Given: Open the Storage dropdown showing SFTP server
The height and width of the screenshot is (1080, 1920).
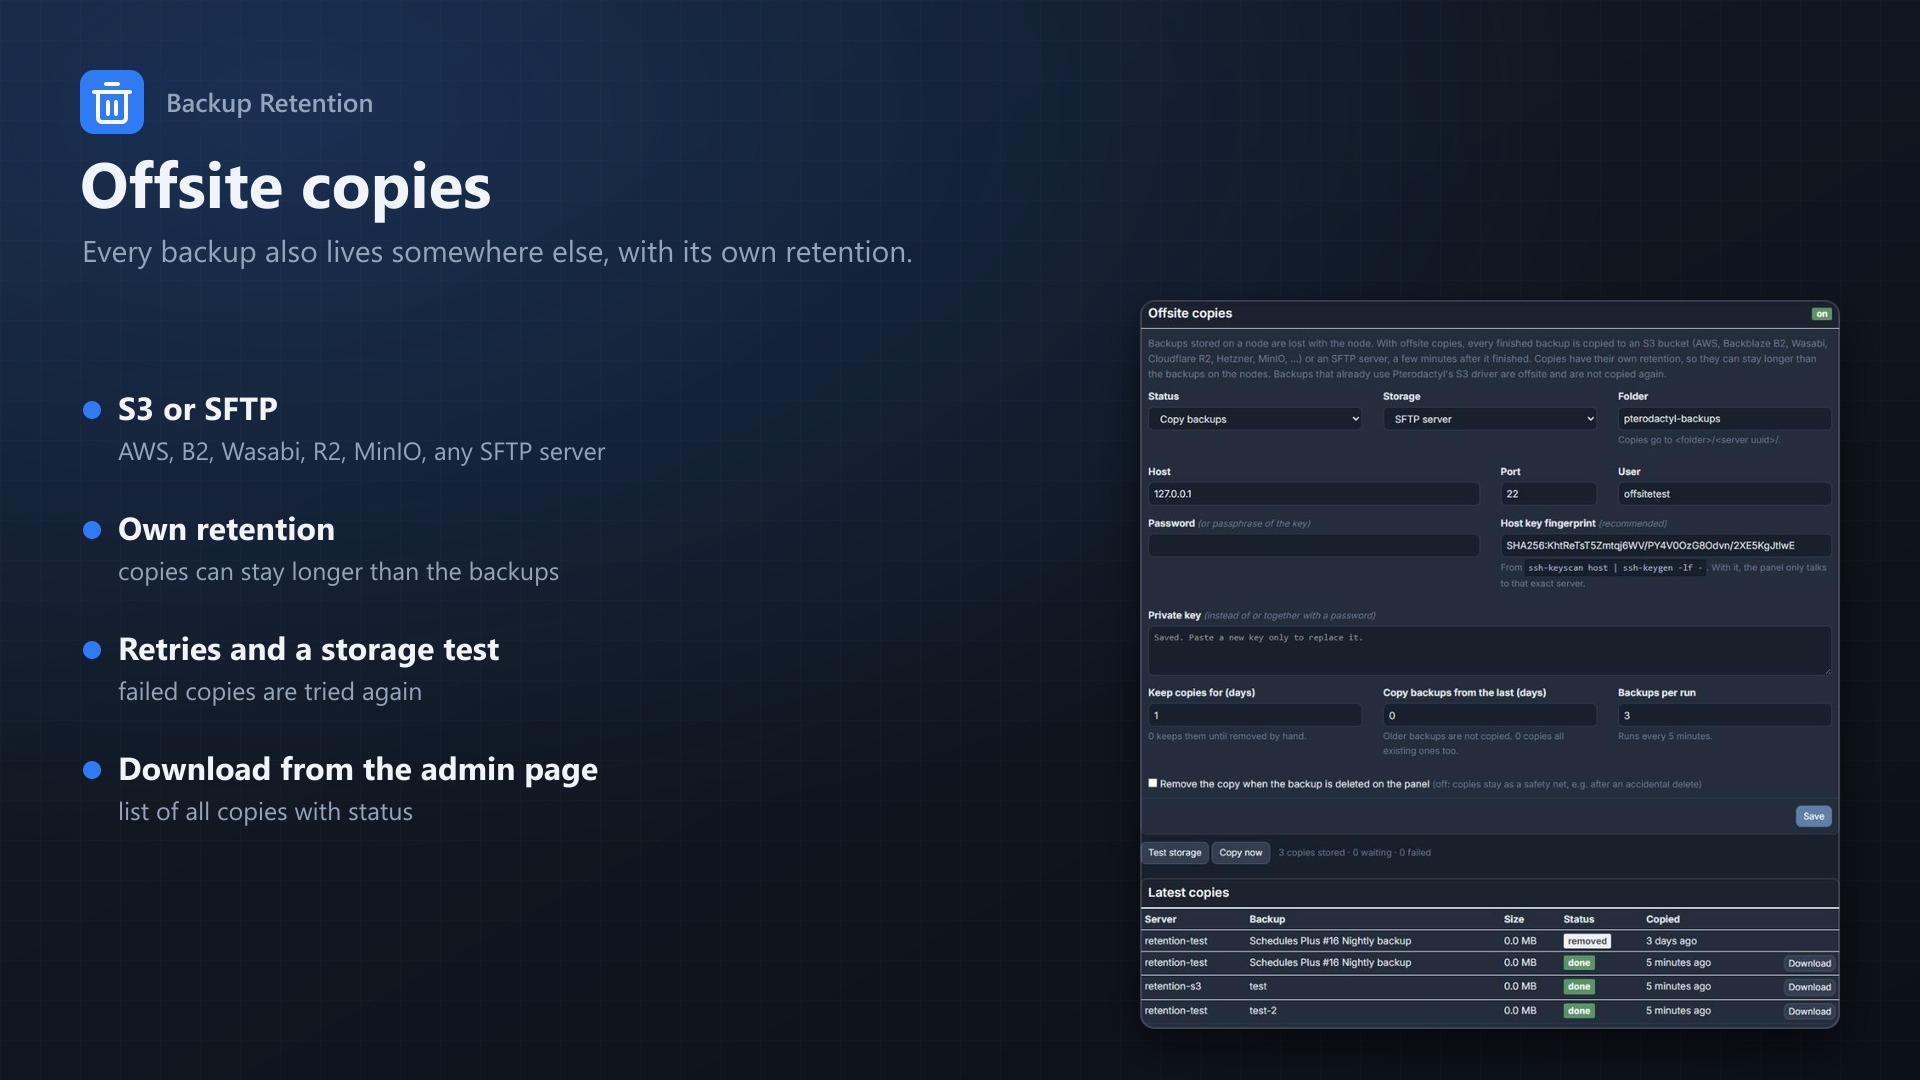Looking at the screenshot, I should click(x=1489, y=419).
